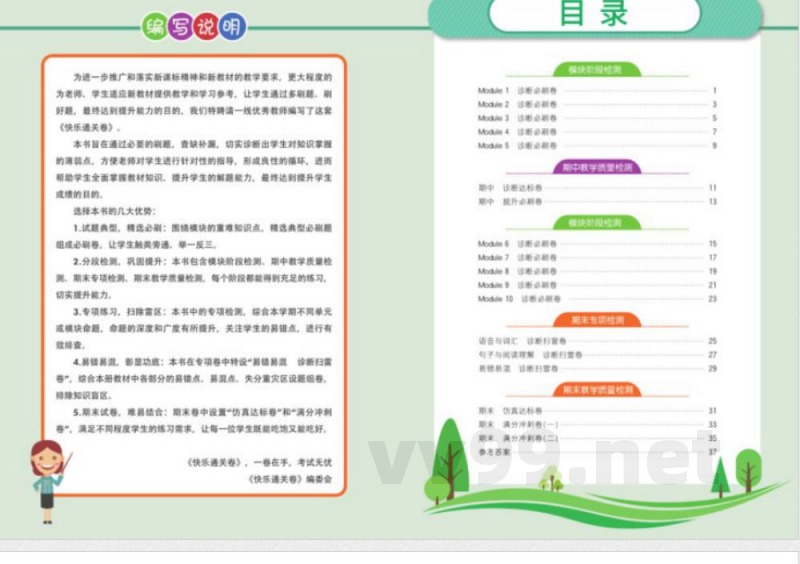The width and height of the screenshot is (800, 564).
Task: Open the 语音与词汇 诊断扫雷卷 entry
Action: click(597, 341)
